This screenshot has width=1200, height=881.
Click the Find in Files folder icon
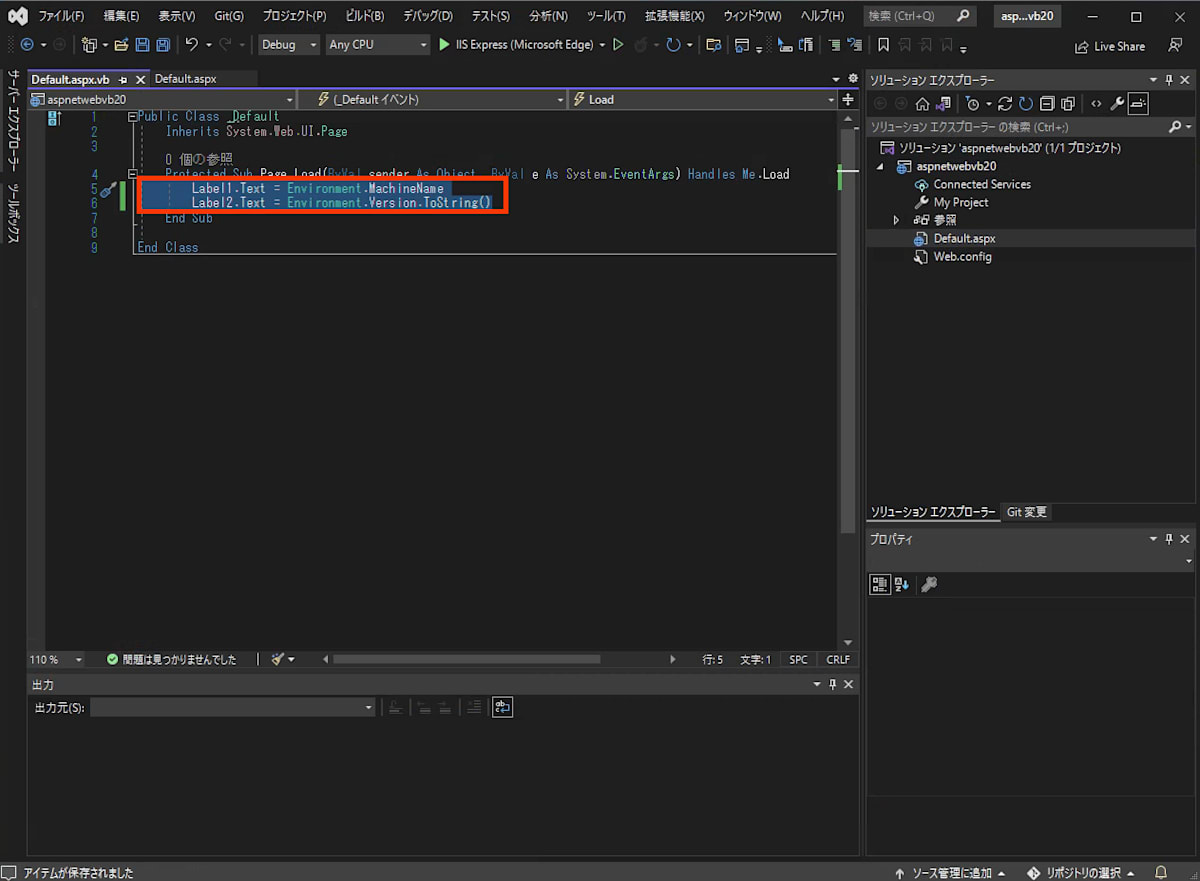pos(713,45)
